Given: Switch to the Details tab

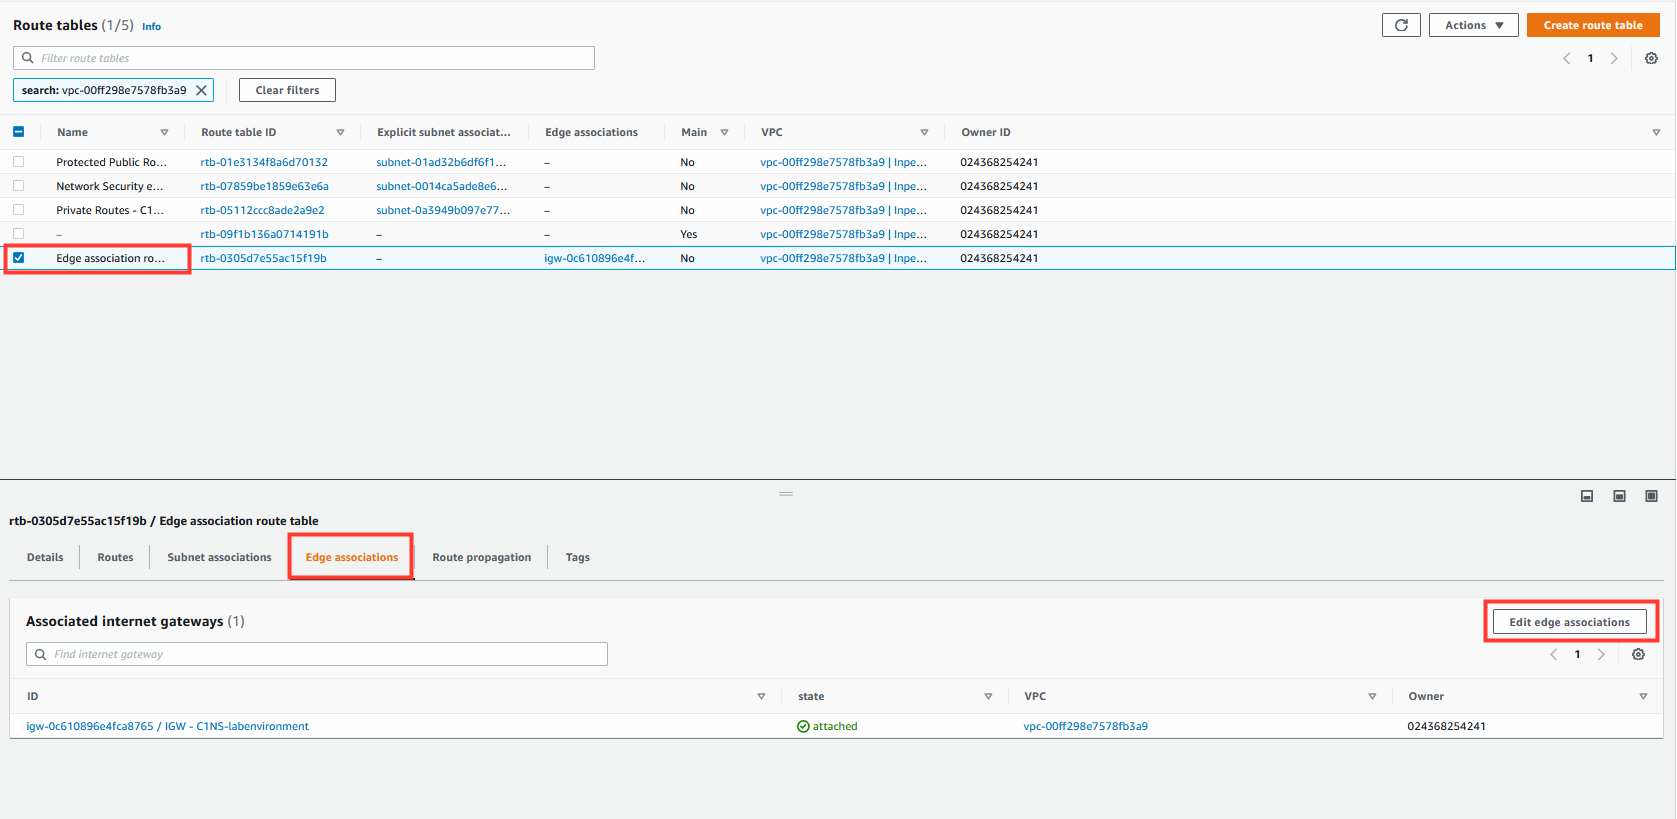Looking at the screenshot, I should 45,557.
